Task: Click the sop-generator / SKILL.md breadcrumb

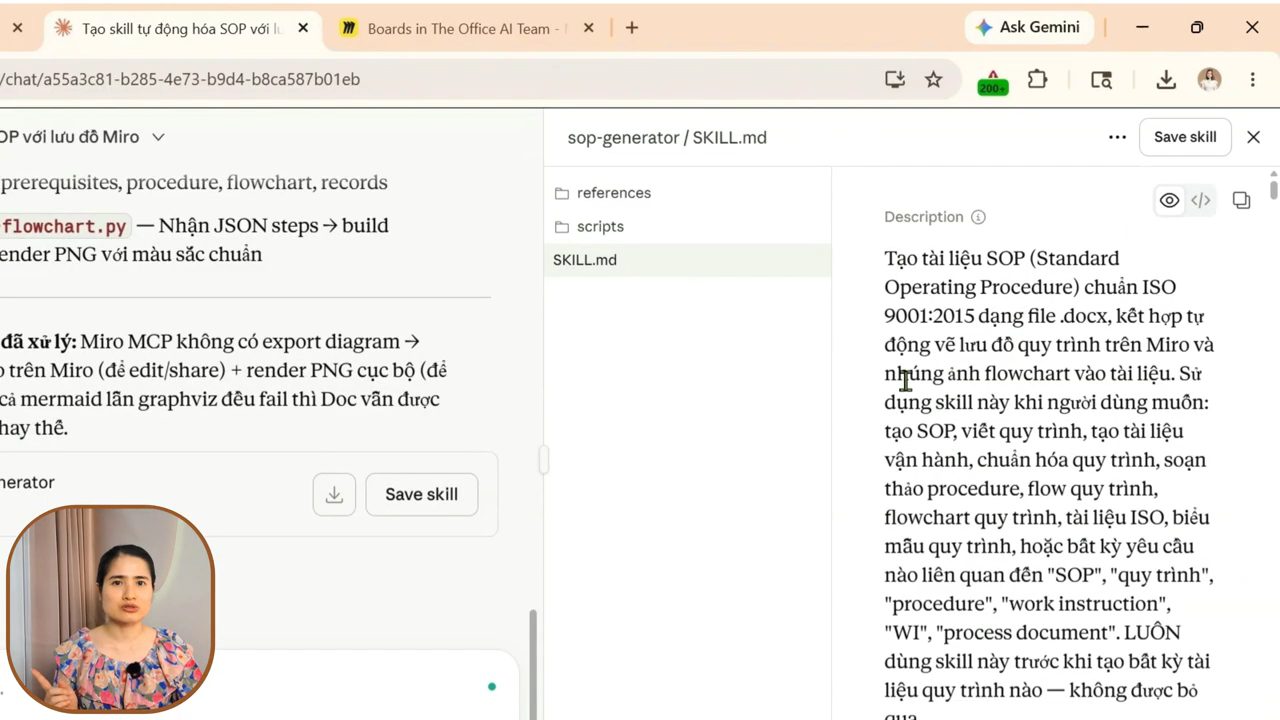Action: pyautogui.click(x=667, y=138)
